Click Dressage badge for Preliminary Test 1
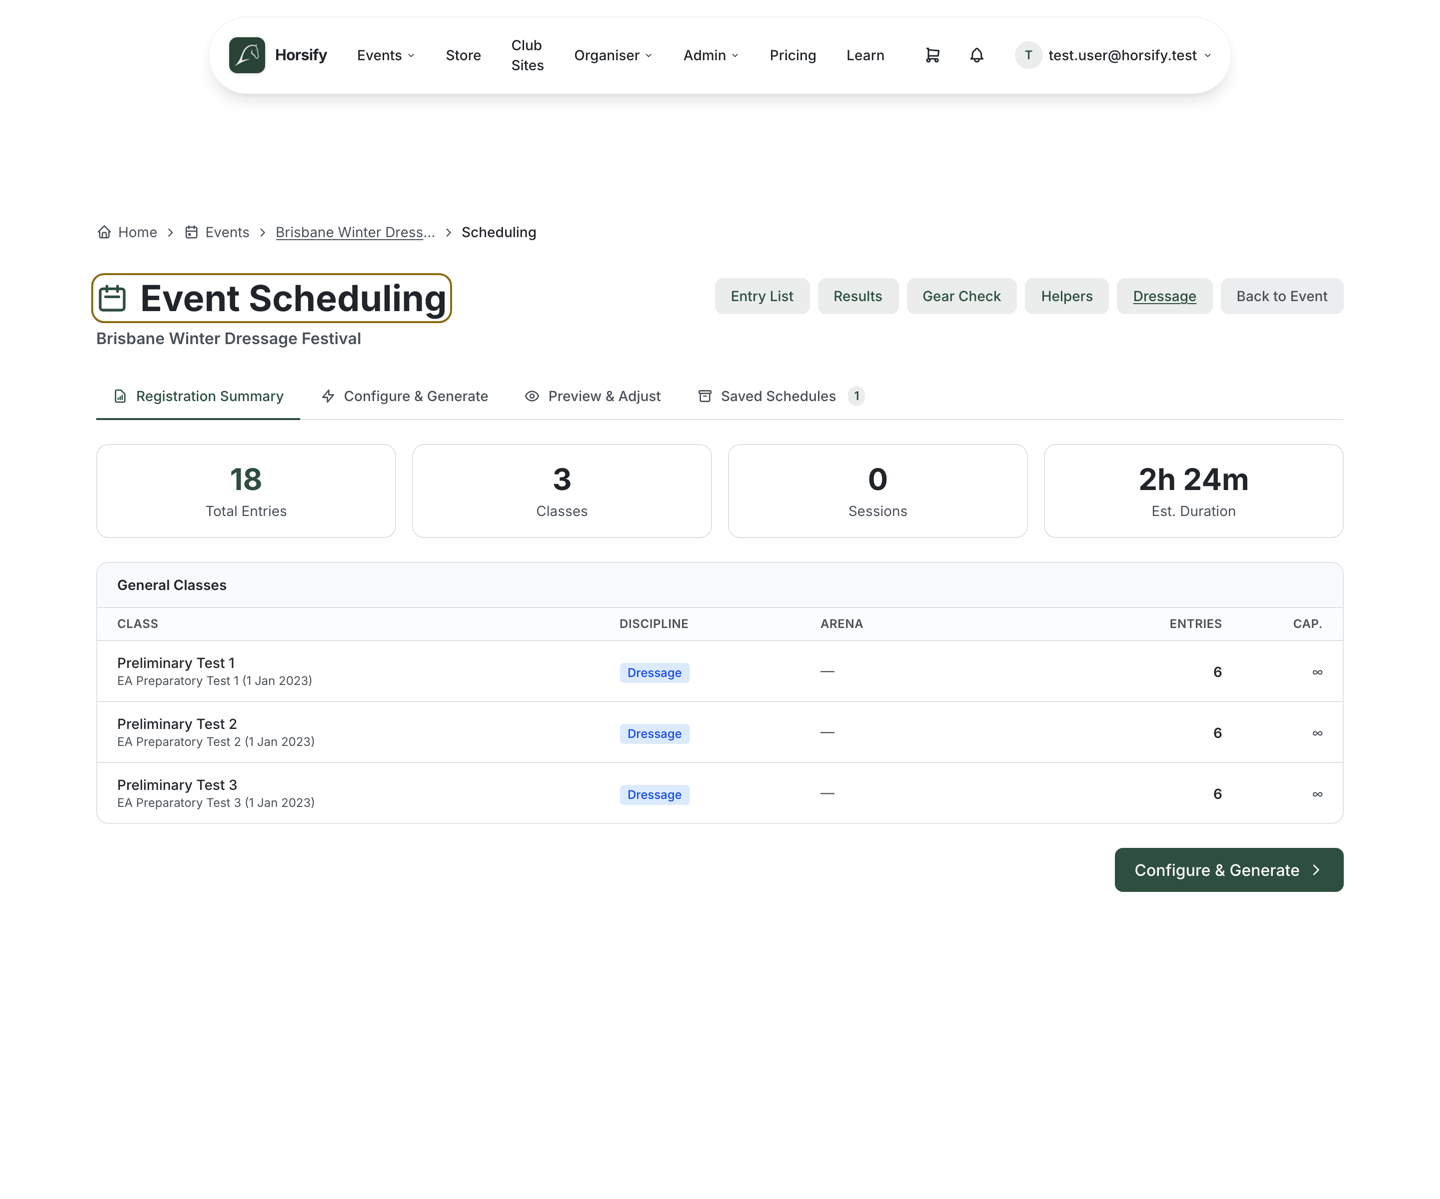Screen dimensions: 1440x1199 point(654,673)
